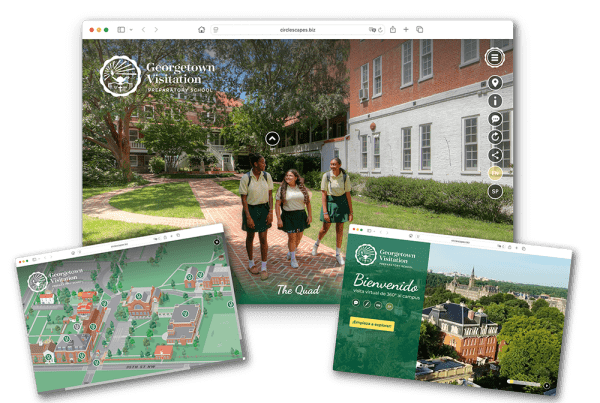Click the circular refresh arrow sidebar icon
The image size is (600, 403).
coord(495,137)
